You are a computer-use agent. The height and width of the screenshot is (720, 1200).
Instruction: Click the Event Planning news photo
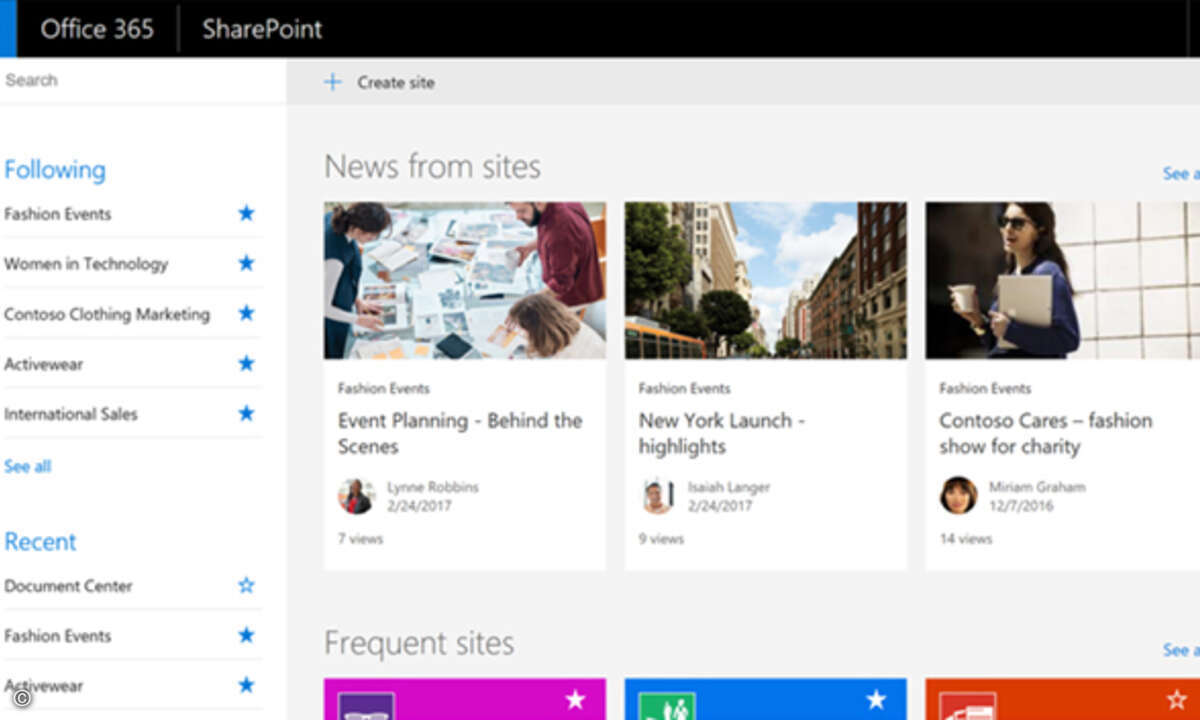click(x=465, y=280)
